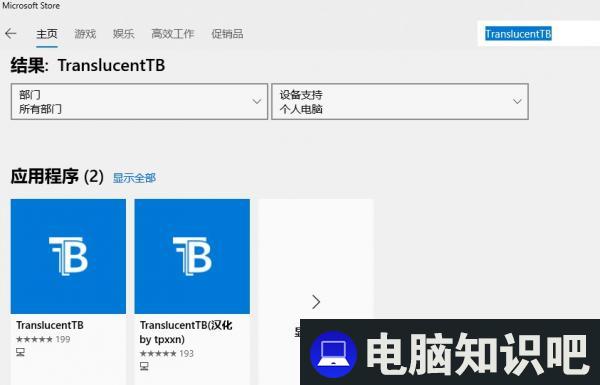Switch to the 娱乐 tab
The height and width of the screenshot is (385, 600).
[123, 34]
